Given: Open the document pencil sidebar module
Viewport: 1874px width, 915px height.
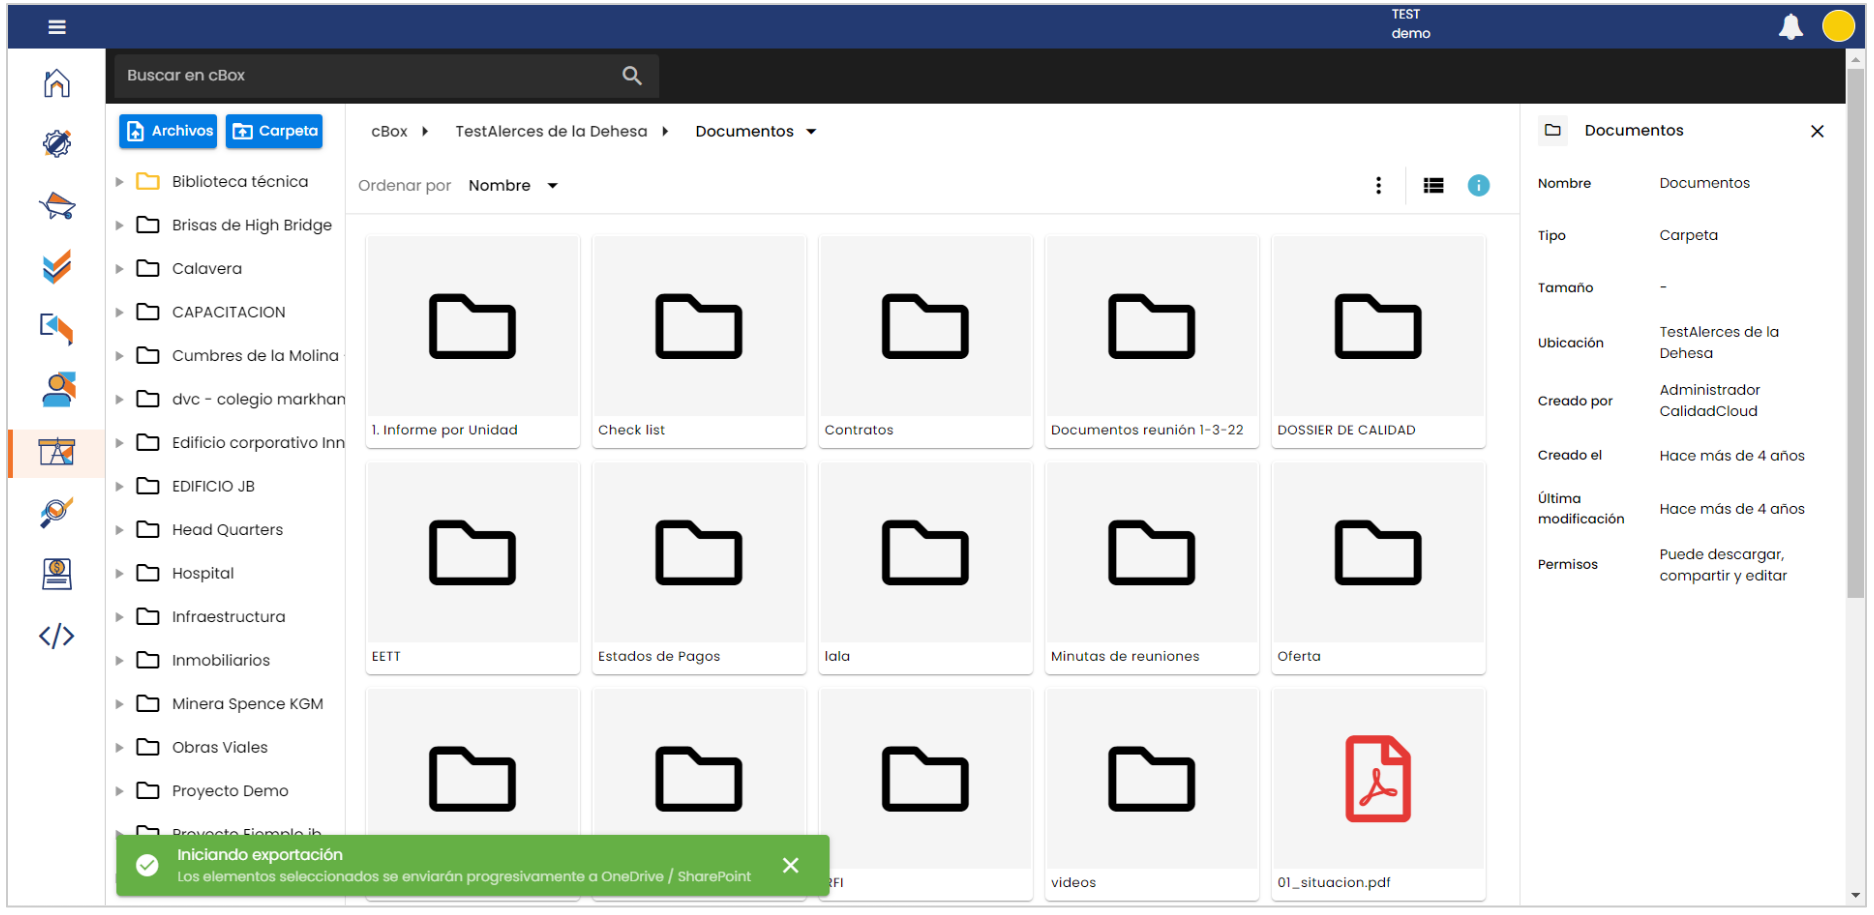Looking at the screenshot, I should click(x=57, y=328).
